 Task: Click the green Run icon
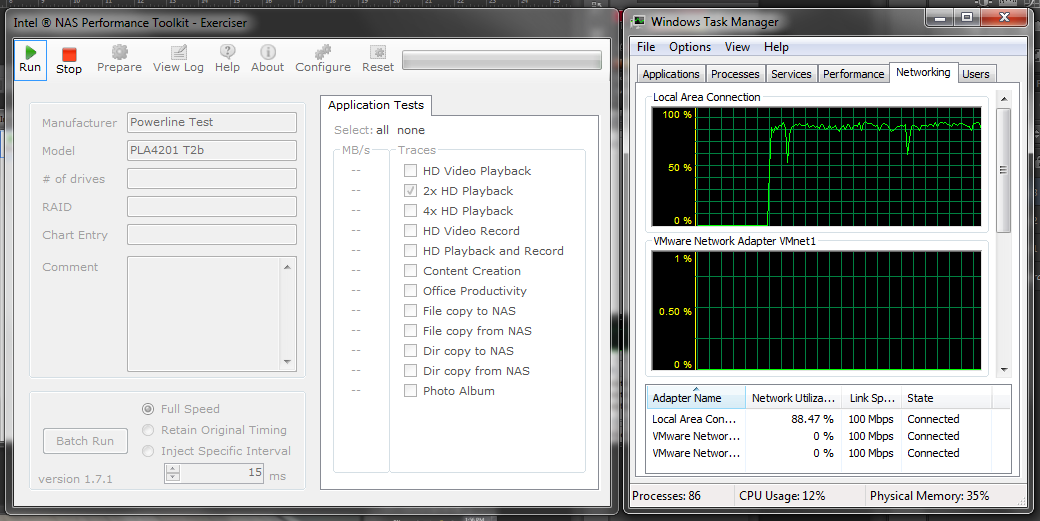pyautogui.click(x=30, y=52)
